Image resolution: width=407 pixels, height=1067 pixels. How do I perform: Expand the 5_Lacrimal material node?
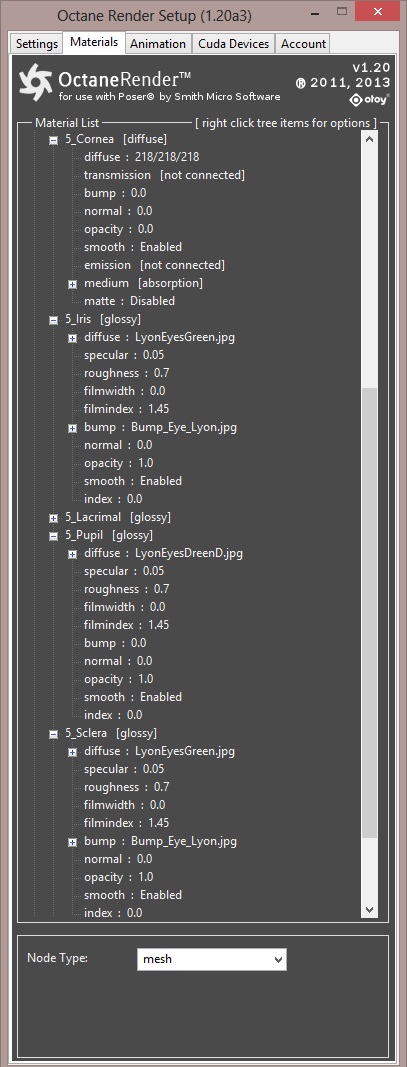tap(53, 517)
